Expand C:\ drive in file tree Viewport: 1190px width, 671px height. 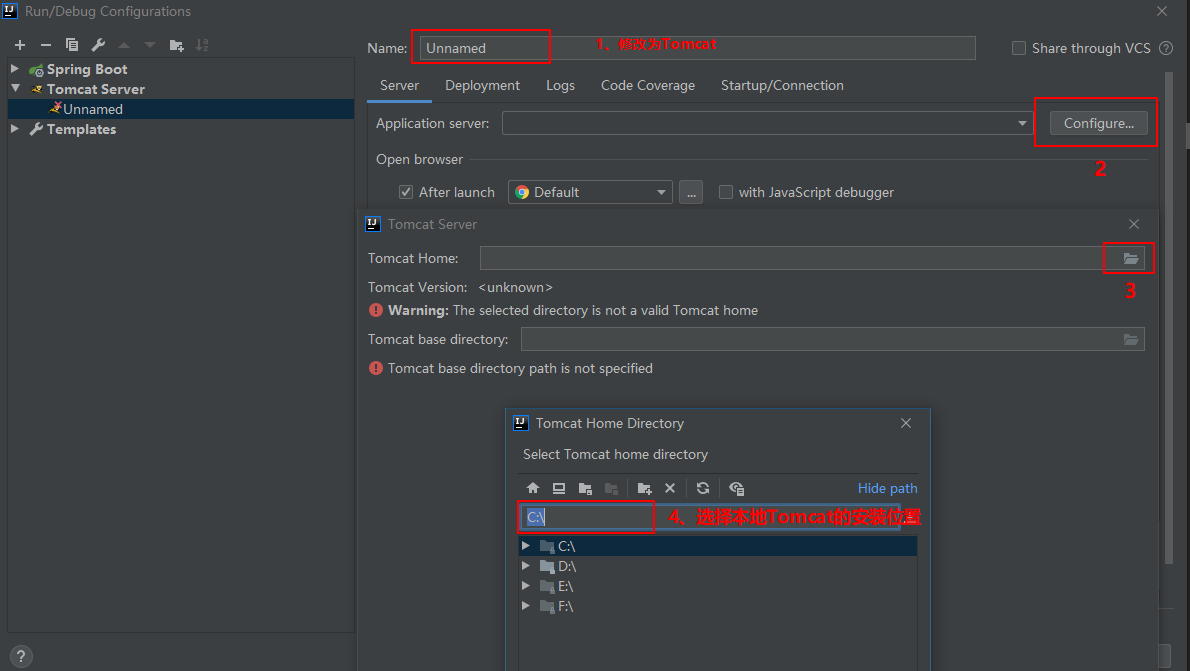pyautogui.click(x=525, y=546)
